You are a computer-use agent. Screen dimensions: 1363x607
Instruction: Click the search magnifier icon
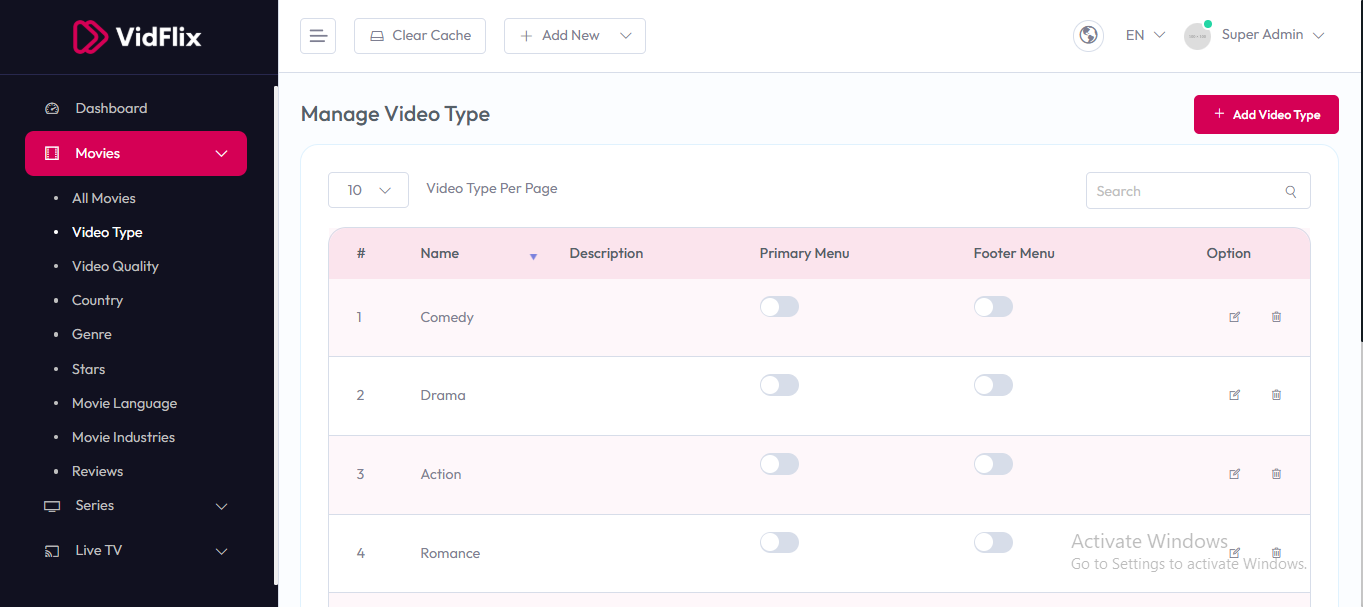(1291, 192)
